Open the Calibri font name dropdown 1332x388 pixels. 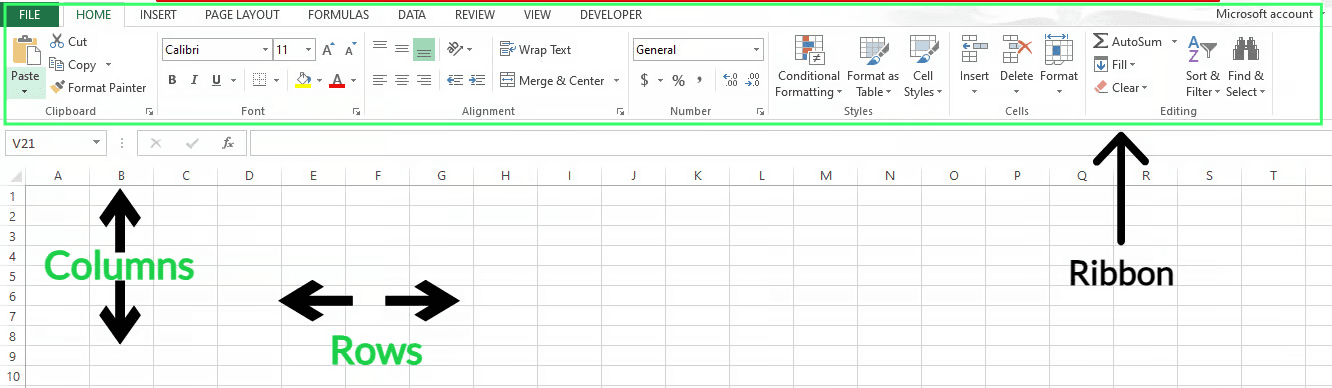point(265,50)
